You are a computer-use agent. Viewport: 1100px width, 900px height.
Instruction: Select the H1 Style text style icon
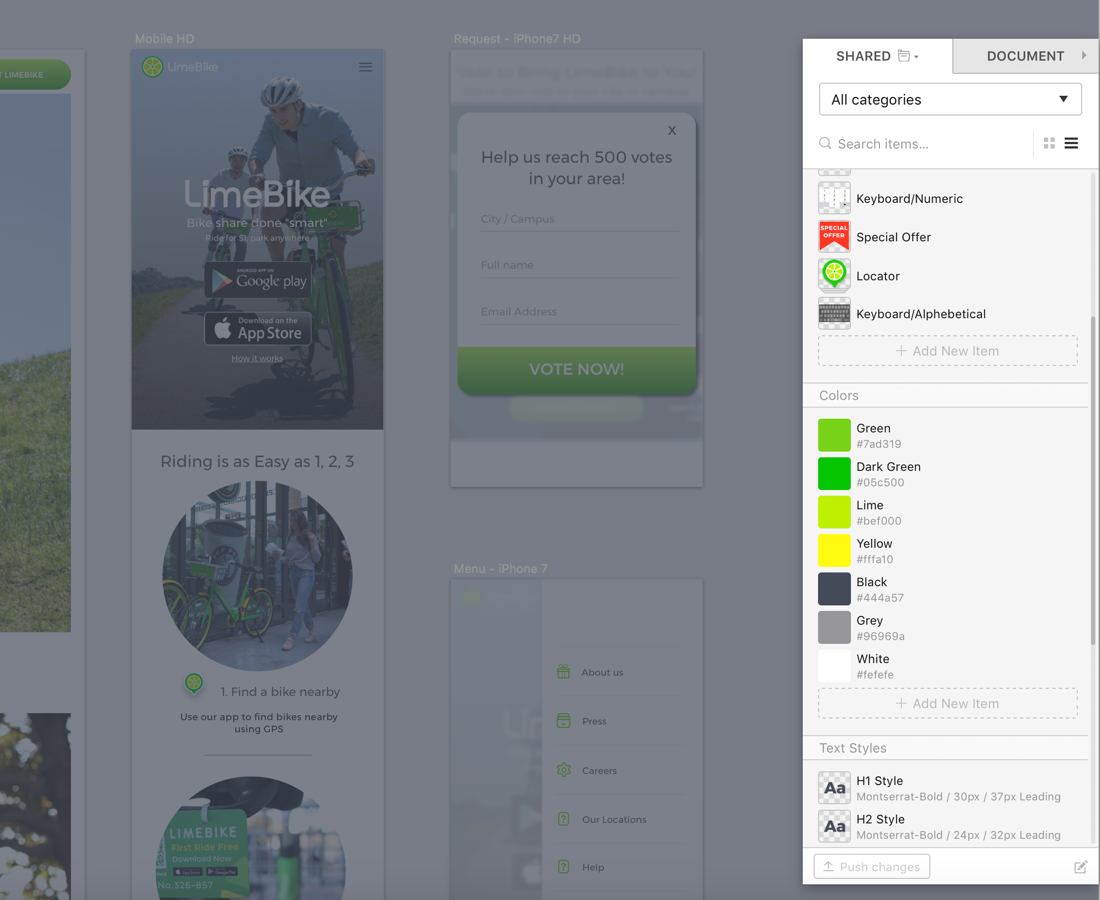[x=834, y=788]
